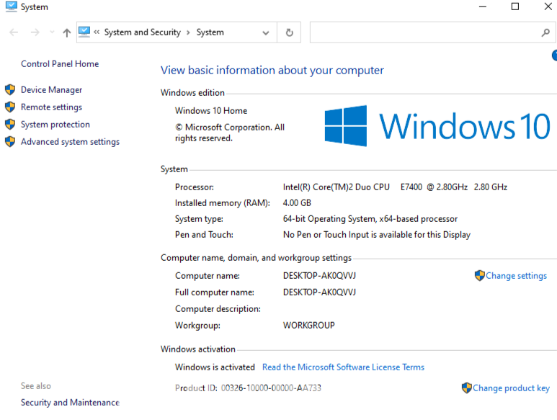Read the Microsoft Software License Terms
Screen dimensions: 557x420
coord(343,367)
